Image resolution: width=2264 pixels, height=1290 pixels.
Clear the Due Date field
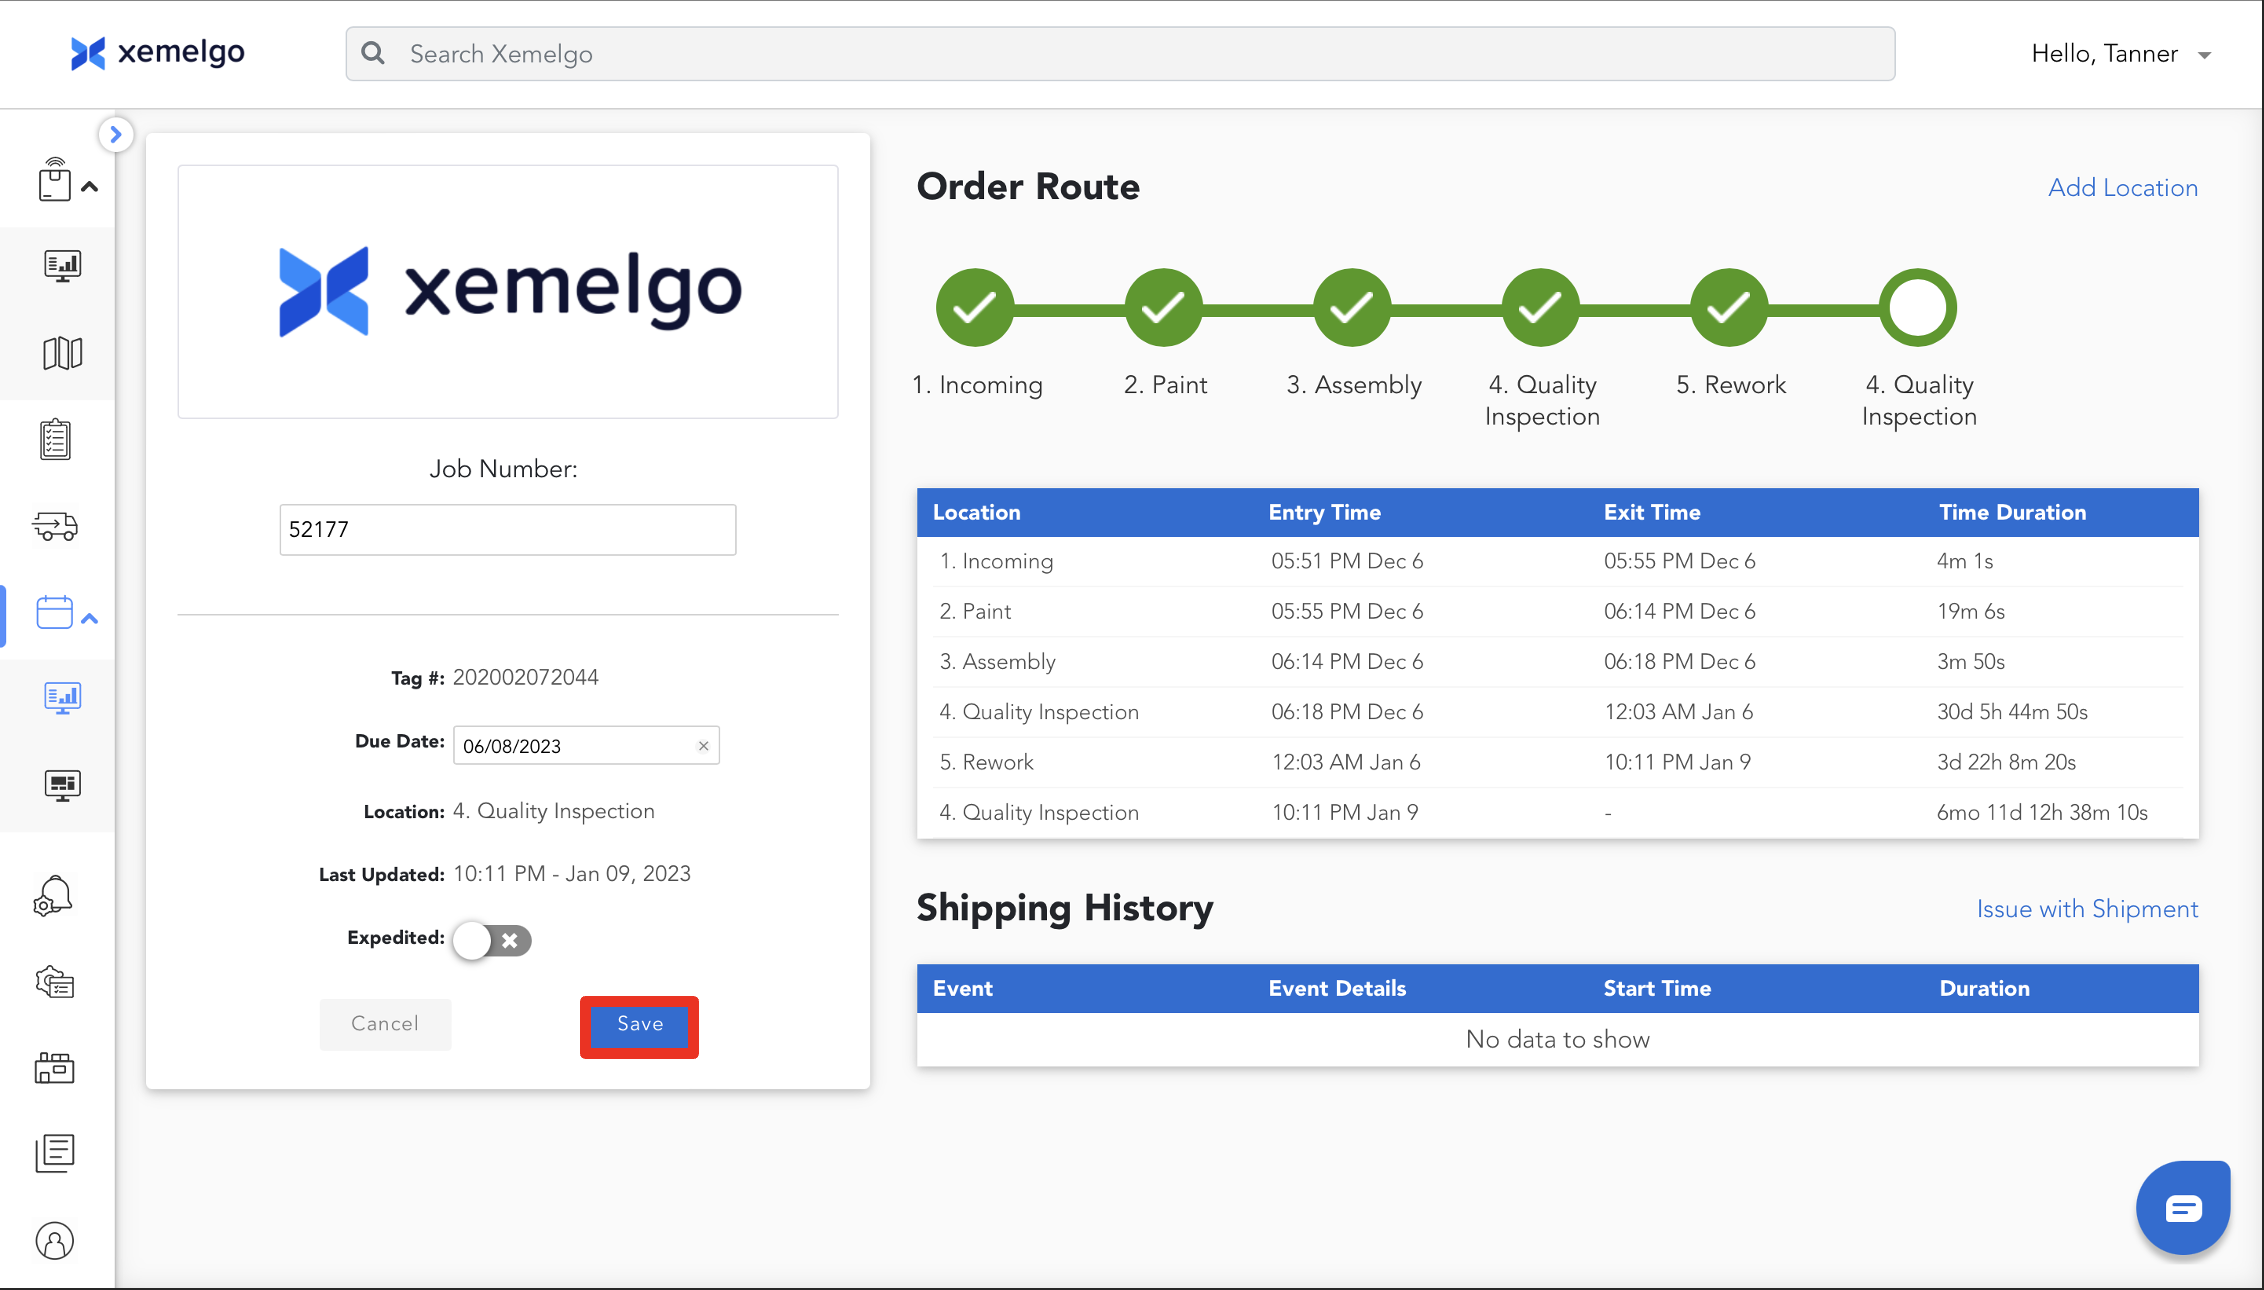pos(703,746)
